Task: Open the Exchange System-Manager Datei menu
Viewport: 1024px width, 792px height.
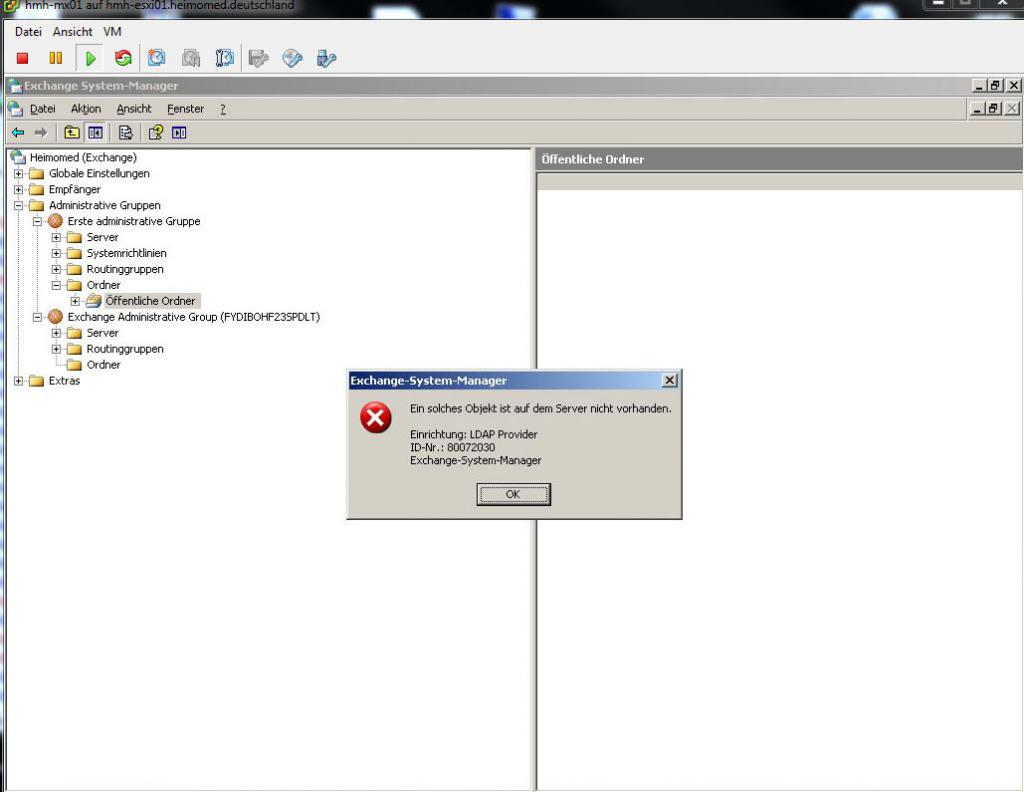Action: pos(42,108)
